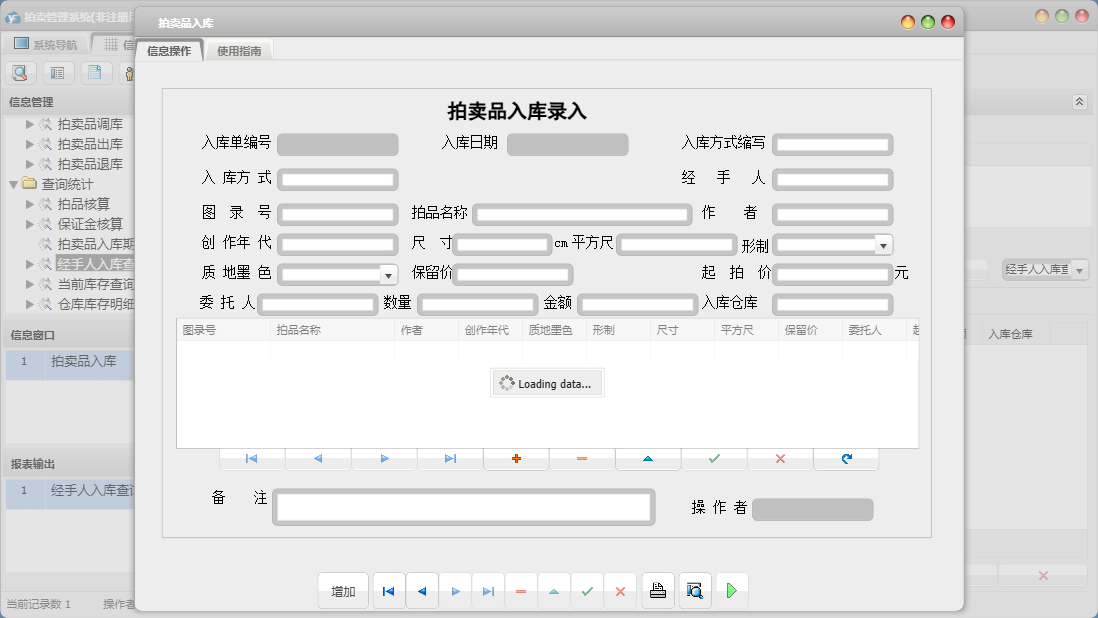Click the green checkmark under the grid
Image resolution: width=1098 pixels, height=618 pixels.
[714, 458]
